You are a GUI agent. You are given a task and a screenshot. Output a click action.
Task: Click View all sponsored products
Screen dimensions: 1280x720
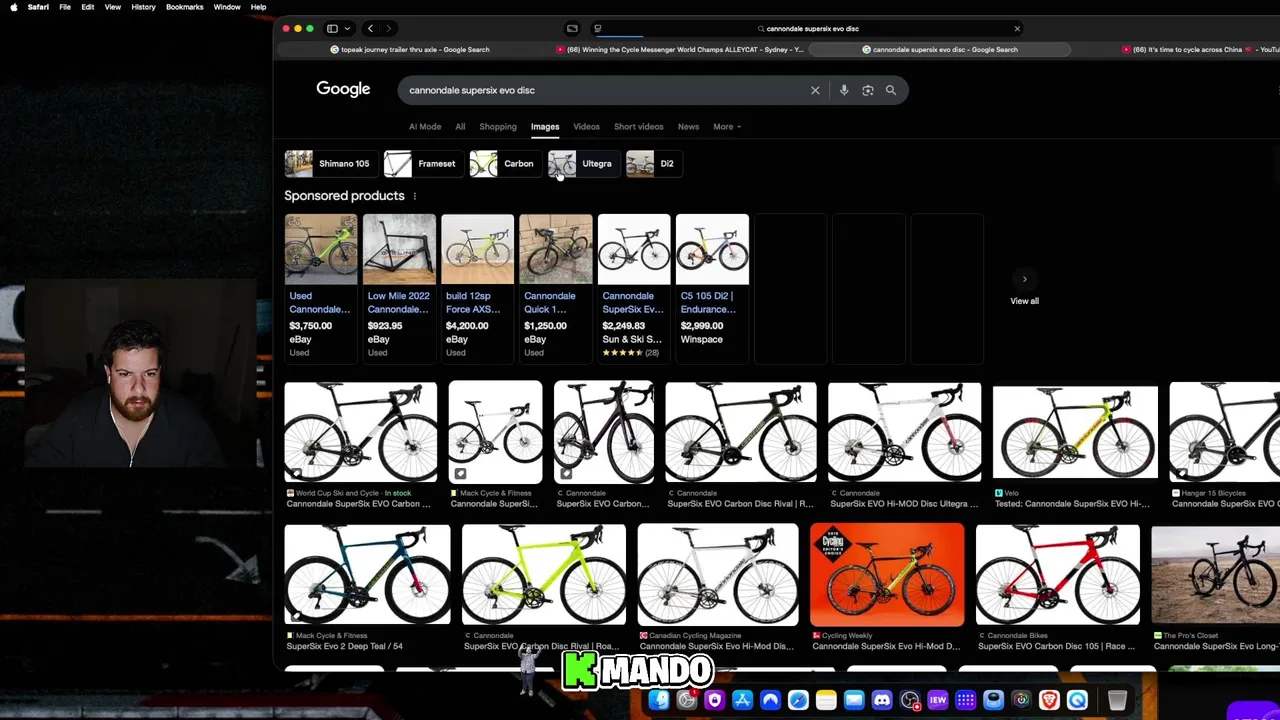click(x=1024, y=301)
